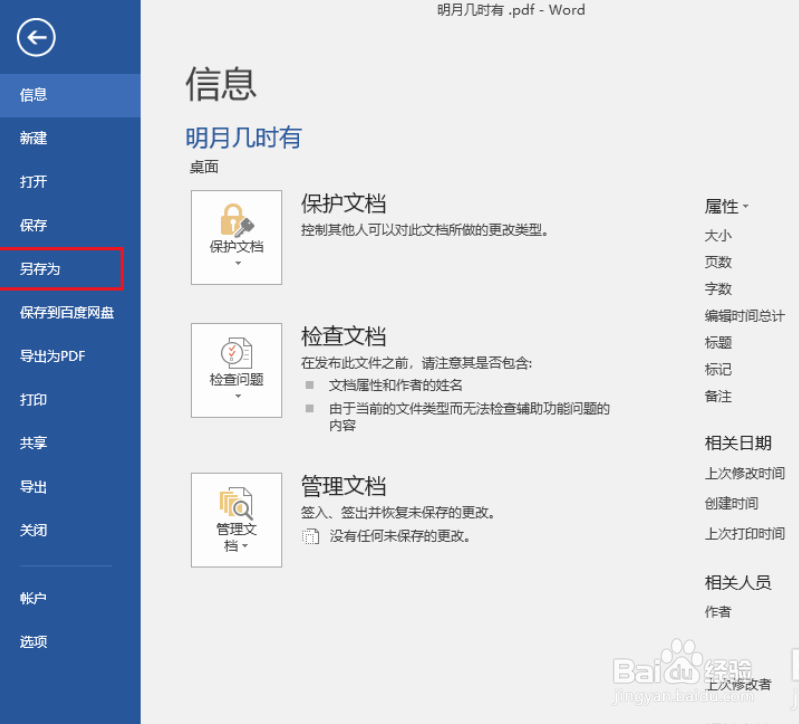Click the document icon beside 没有任何未保存的更改
799x724 pixels.
pos(310,537)
